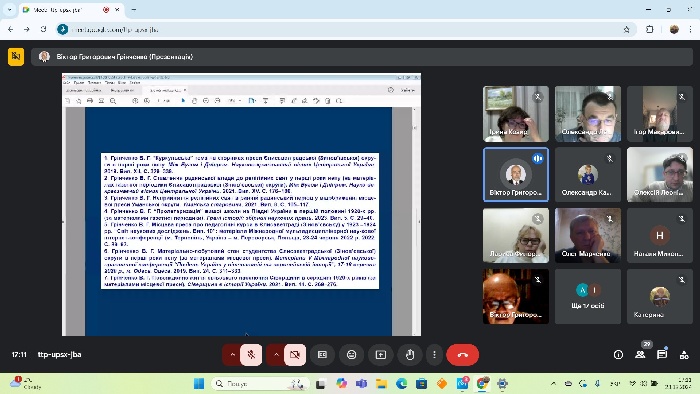Toggle closed captions button
Image resolution: width=700 pixels, height=394 pixels.
[x=322, y=355]
